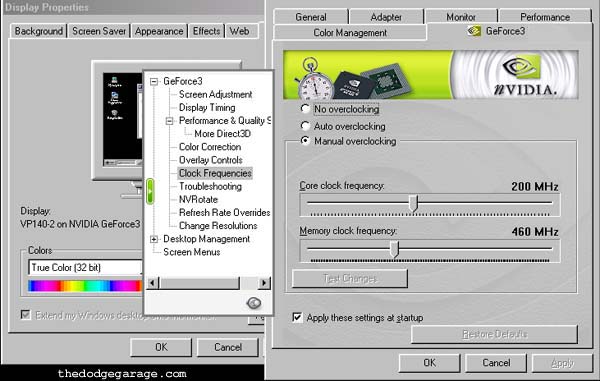This screenshot has width=600, height=381.
Task: Click the scrollbar left arrow in tree panel
Action: point(153,283)
